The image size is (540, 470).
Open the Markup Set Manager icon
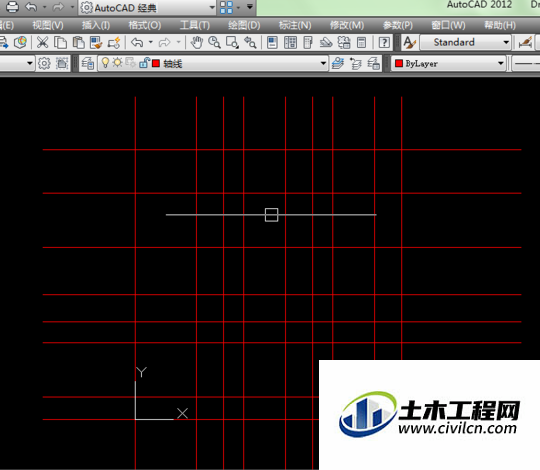[344, 43]
